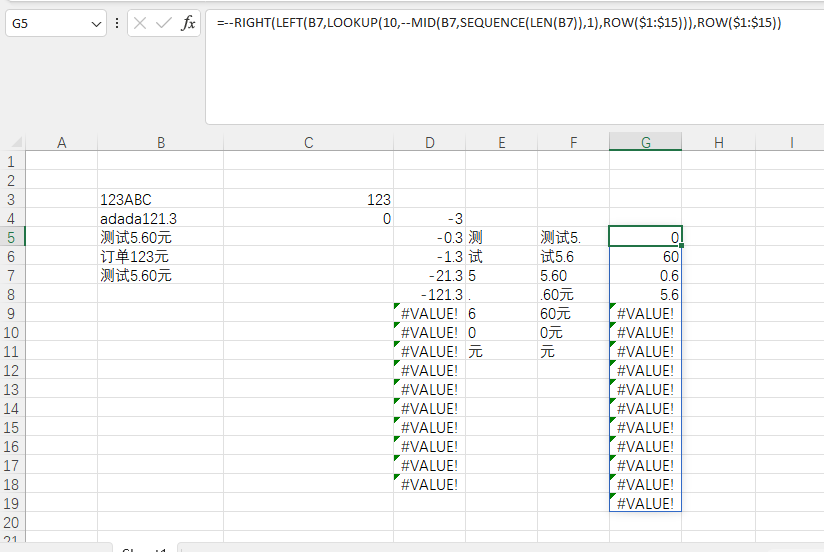Select cell containing 订单123元
Viewport: 824px width, 552px height.
[161, 257]
